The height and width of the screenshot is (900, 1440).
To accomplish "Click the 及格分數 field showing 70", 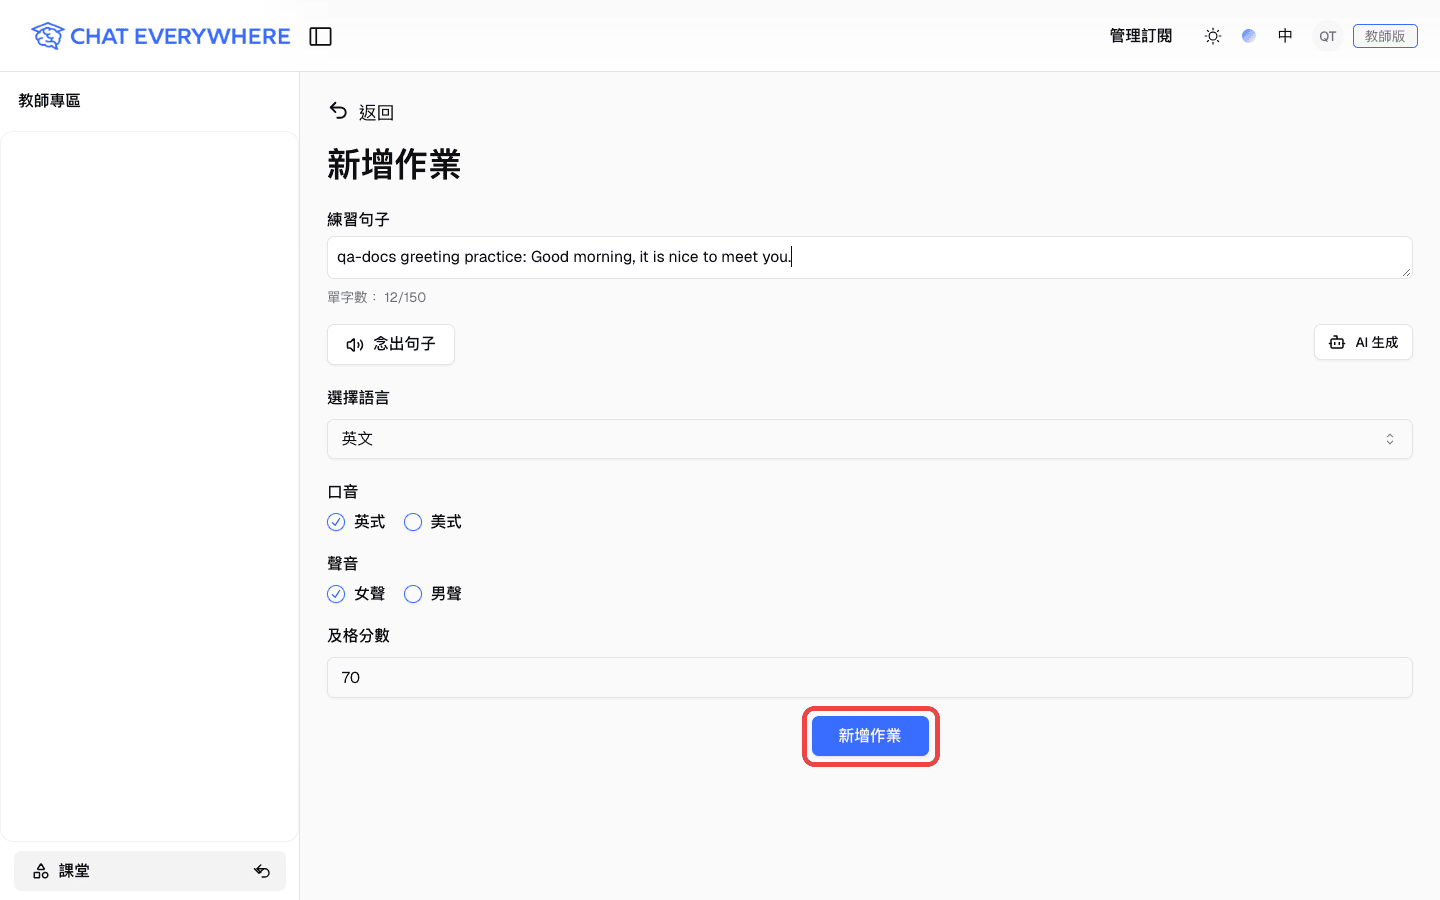I will coord(870,677).
